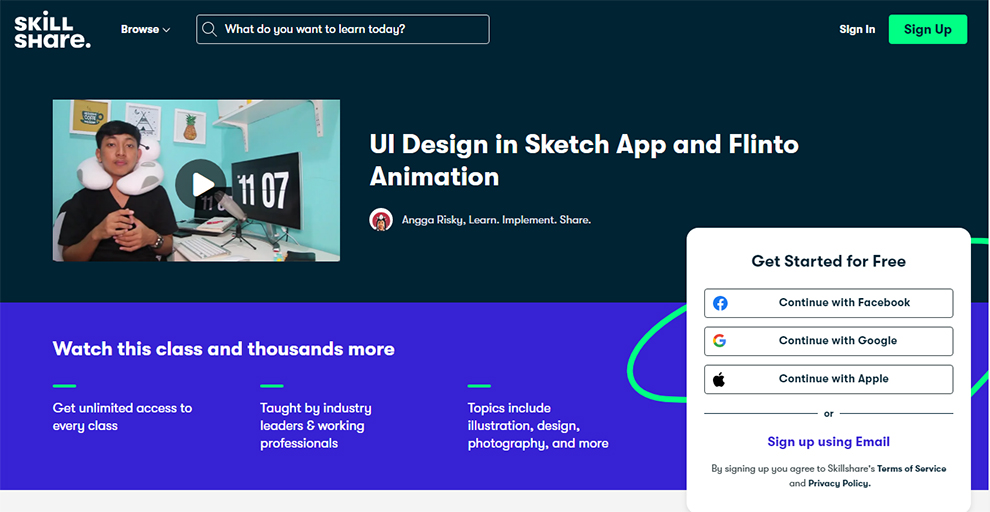Open the Terms of Service link

coord(911,468)
